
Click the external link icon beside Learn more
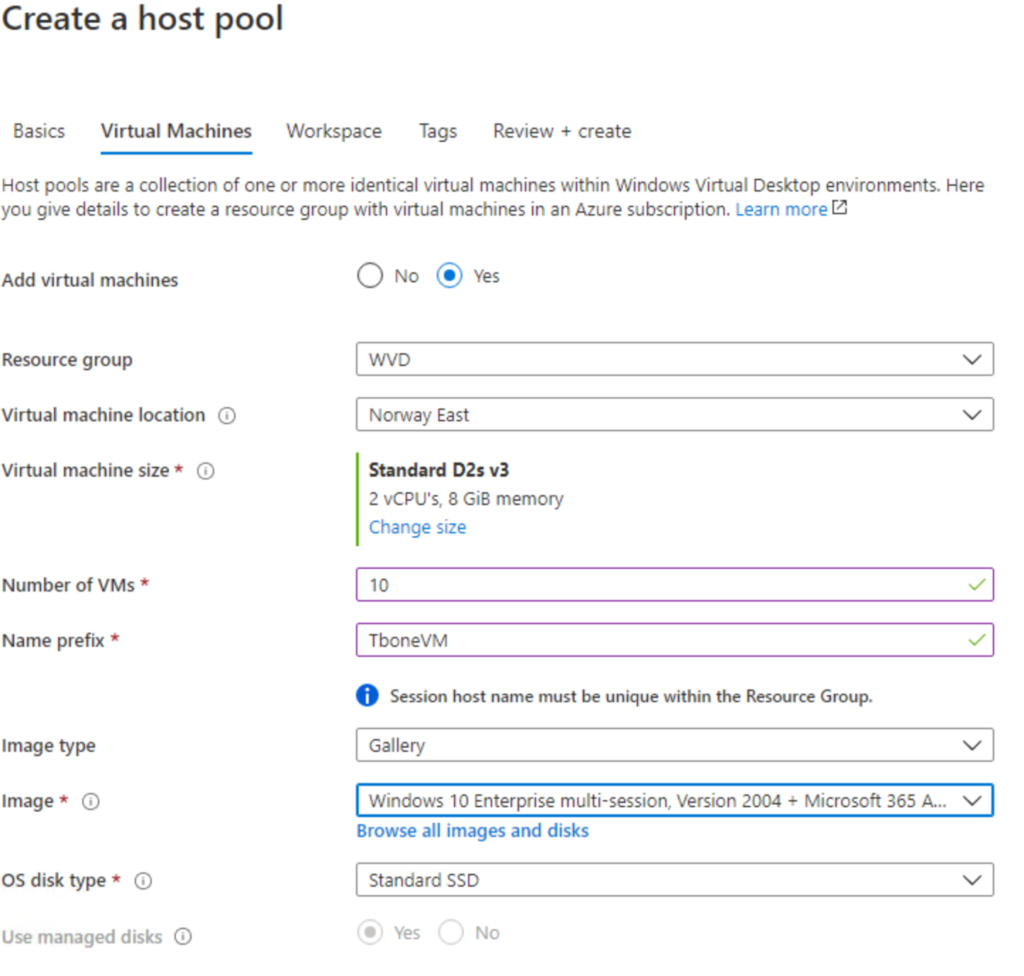pyautogui.click(x=840, y=208)
